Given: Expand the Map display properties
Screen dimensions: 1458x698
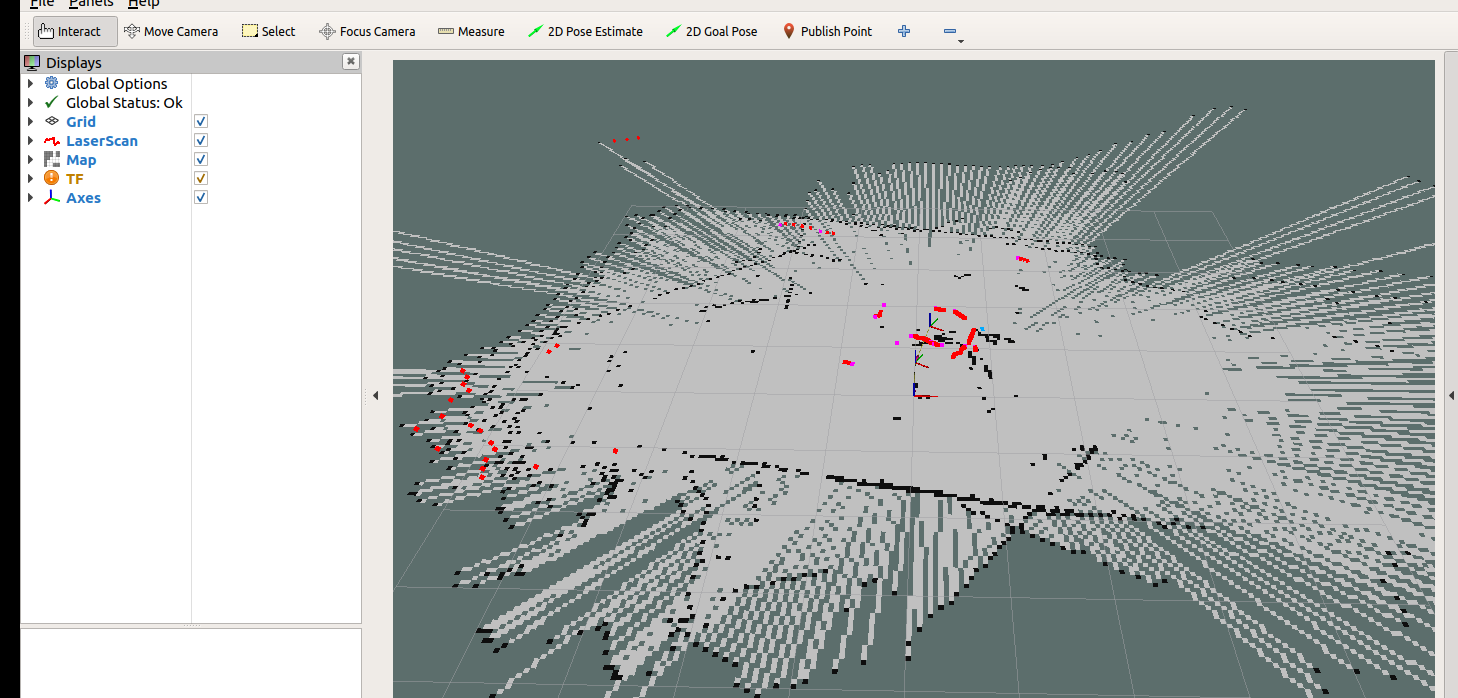Looking at the screenshot, I should tap(30, 160).
